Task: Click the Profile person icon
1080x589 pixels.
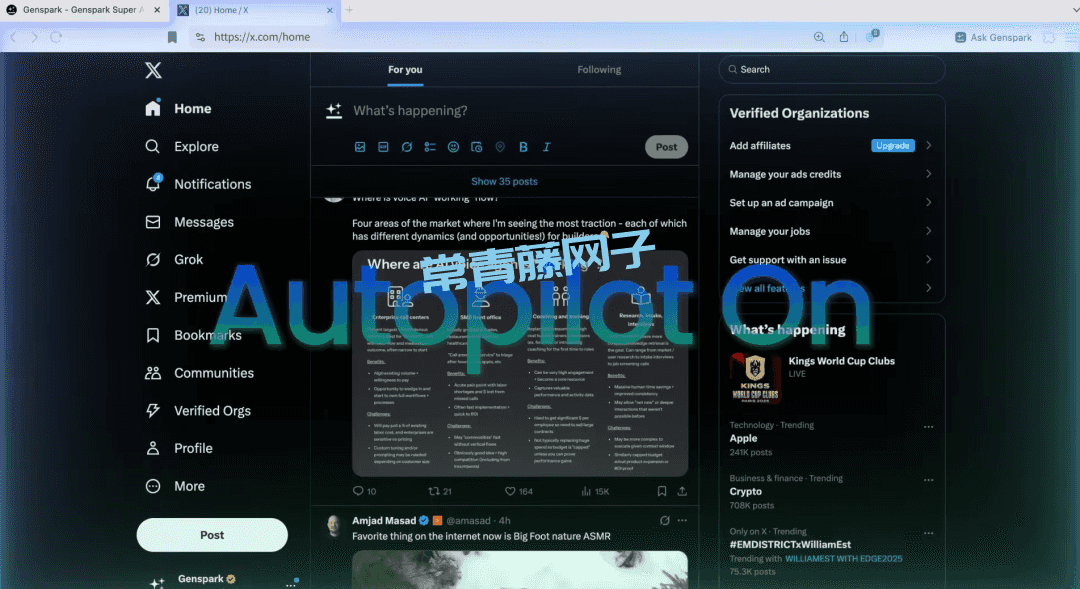Action: coord(153,448)
